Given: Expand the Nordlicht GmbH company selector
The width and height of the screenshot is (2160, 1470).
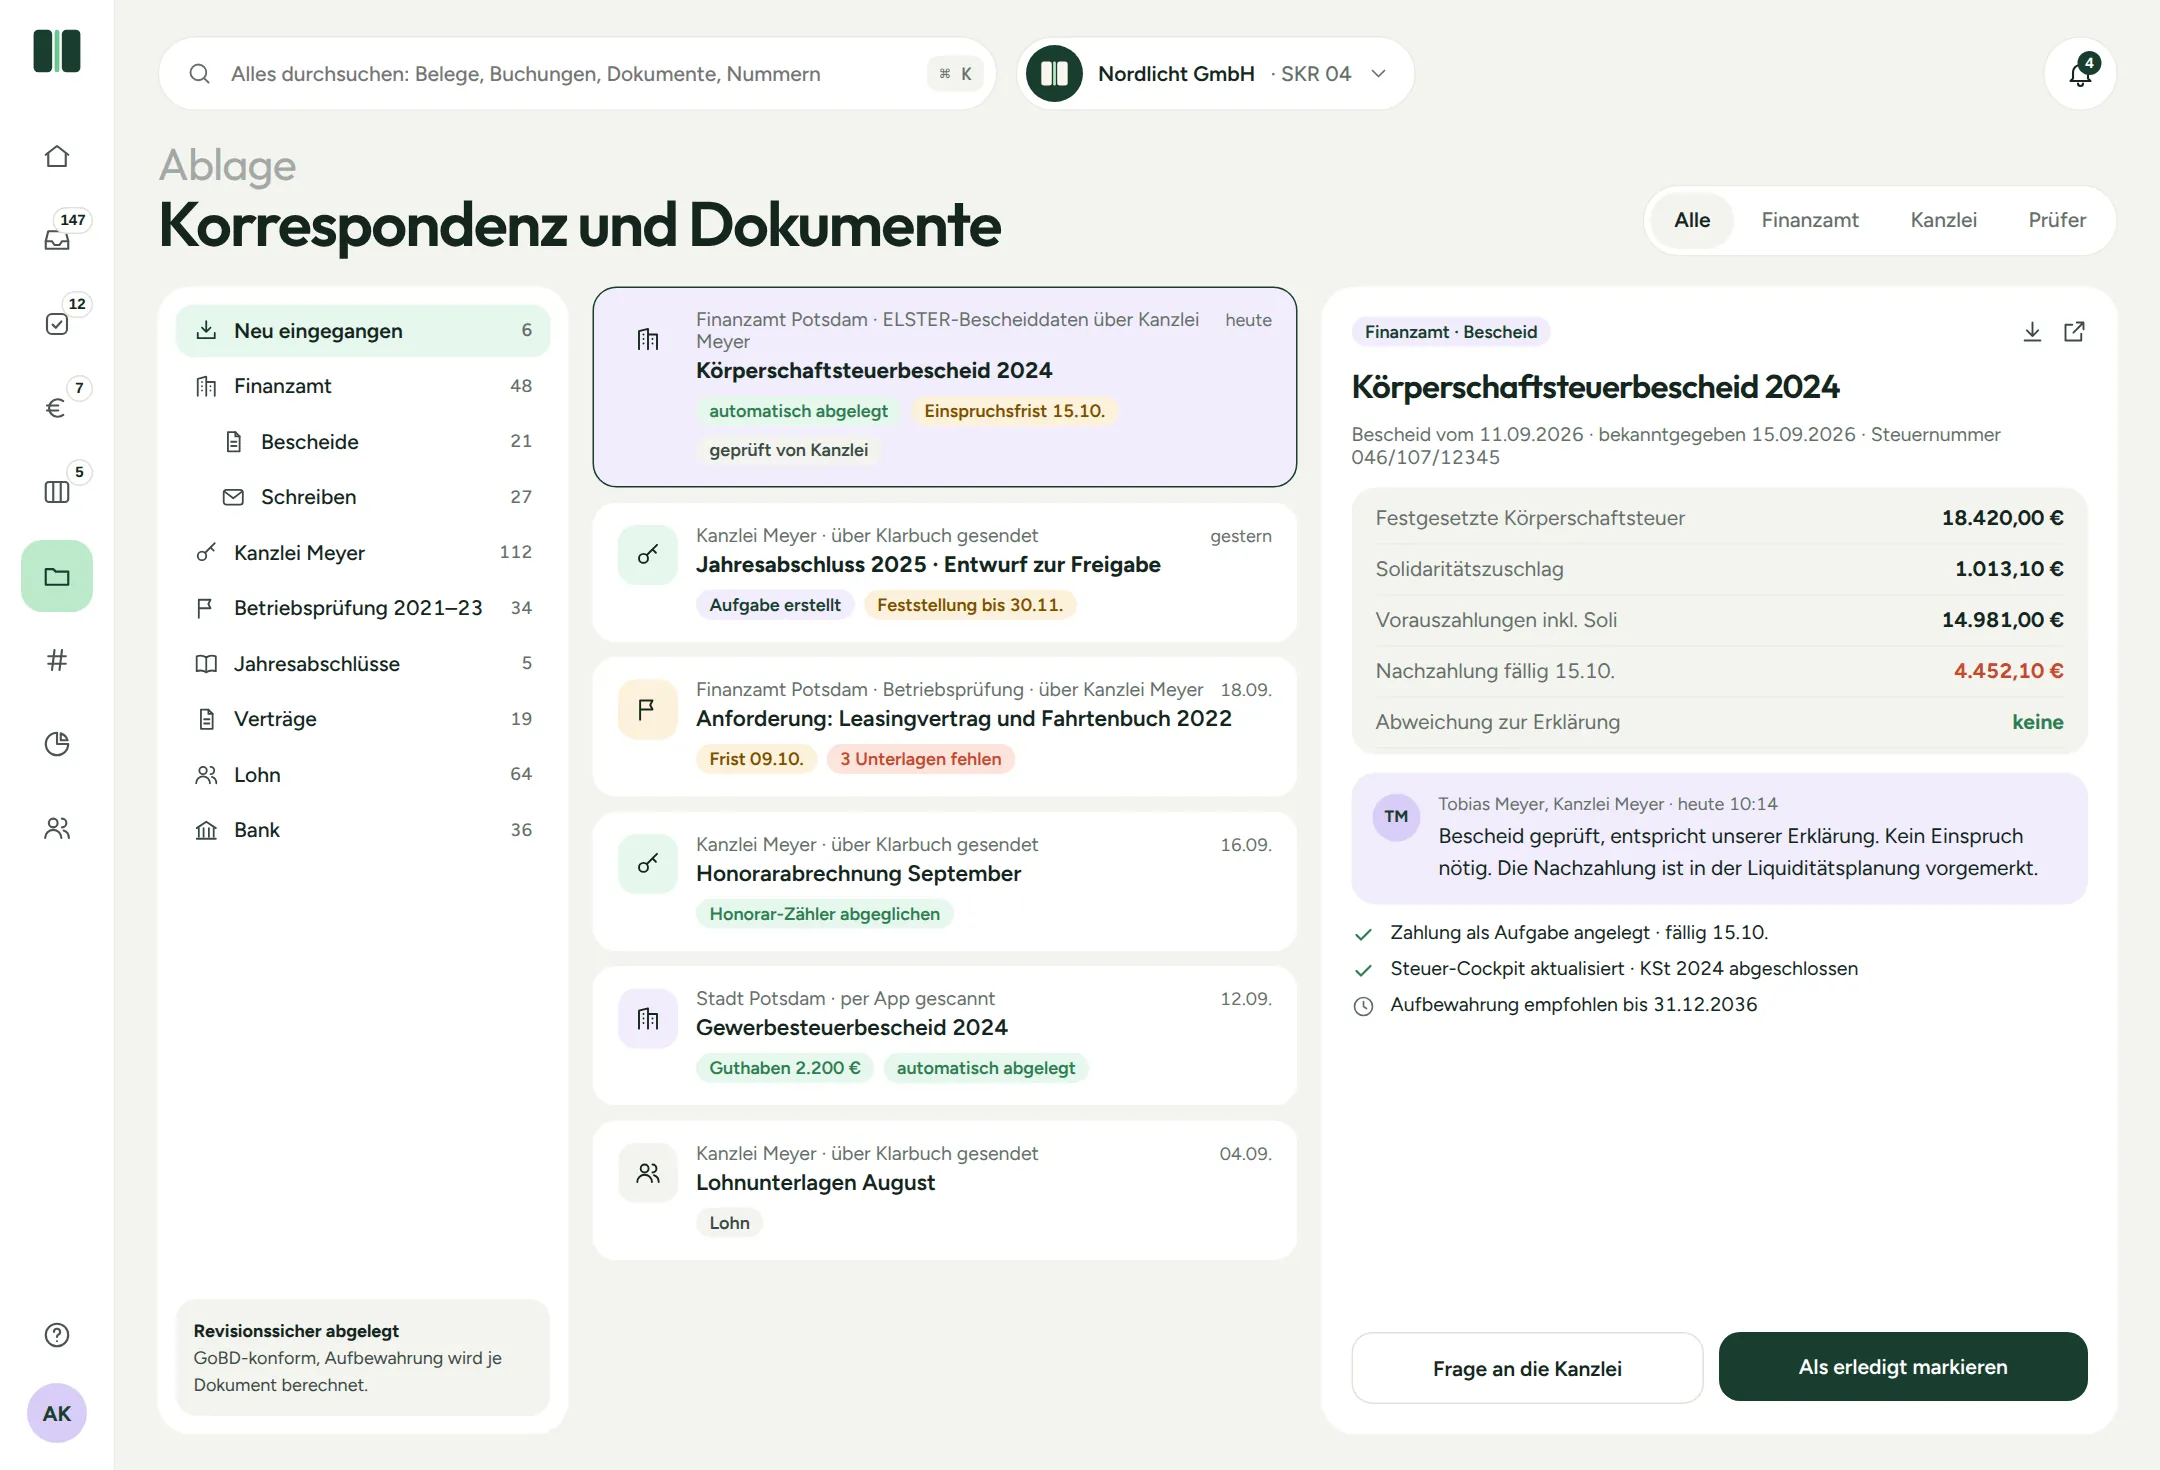Looking at the screenshot, I should click(1216, 74).
